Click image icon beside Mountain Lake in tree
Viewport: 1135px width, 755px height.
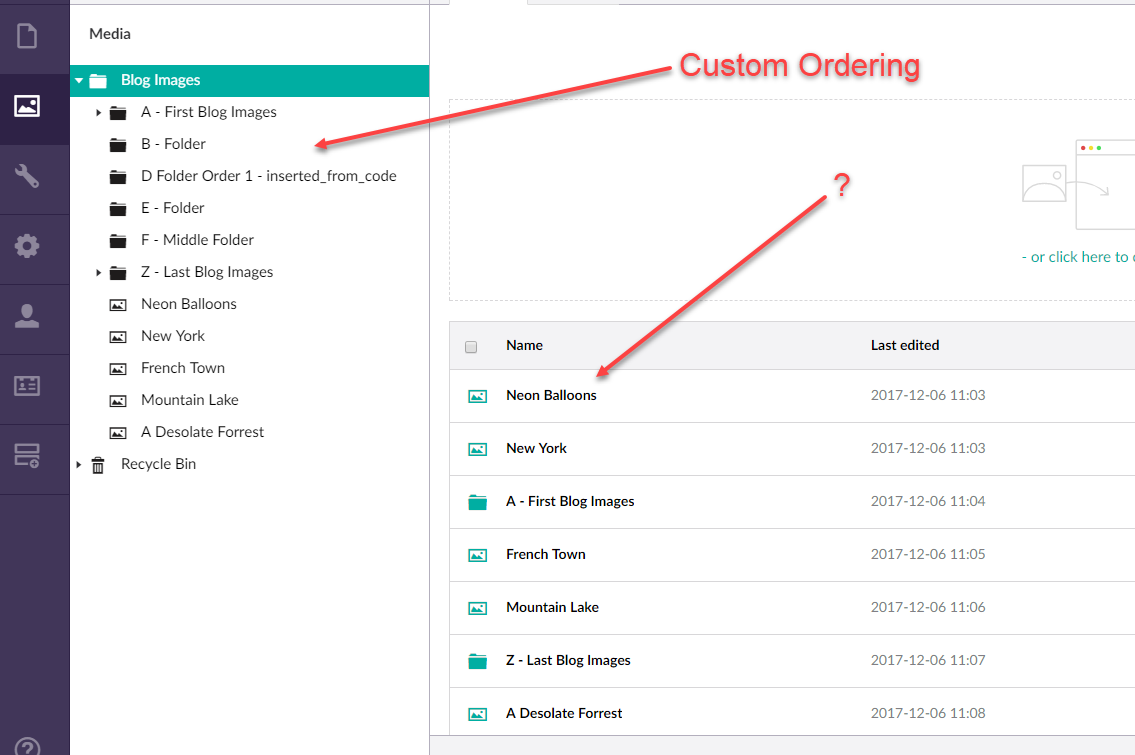(x=118, y=400)
